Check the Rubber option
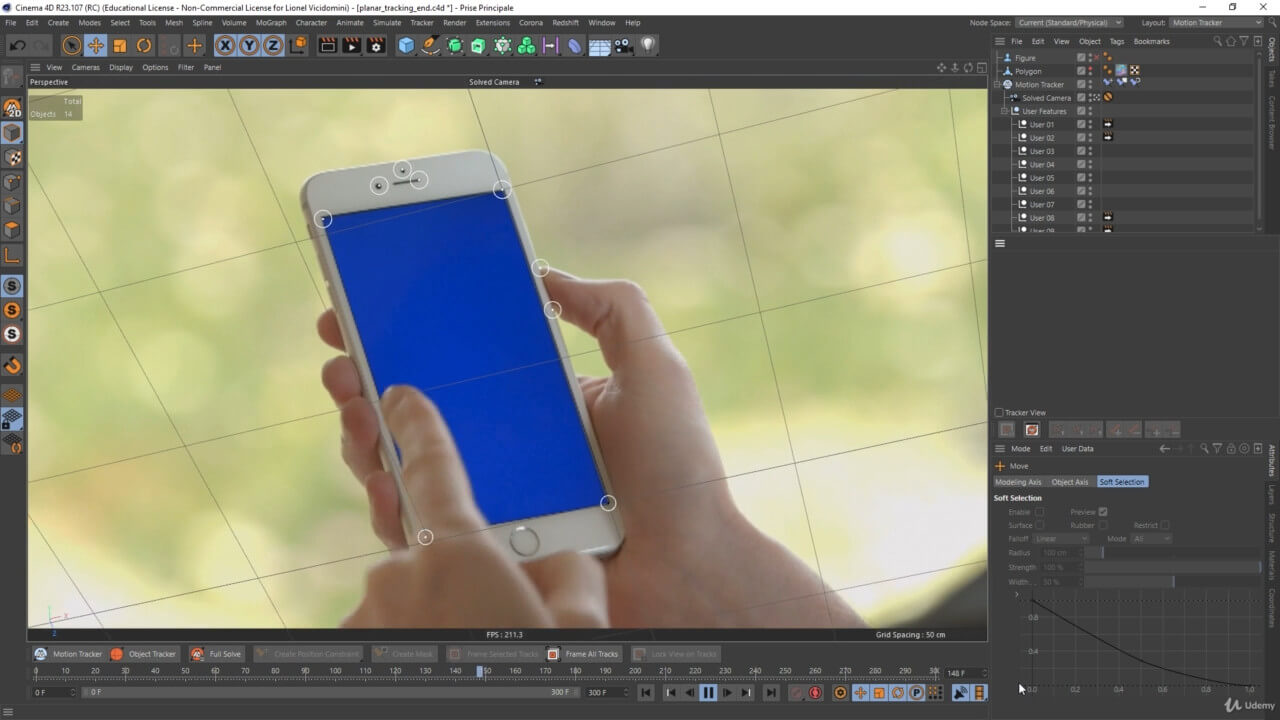The width and height of the screenshot is (1280, 720). point(1103,525)
